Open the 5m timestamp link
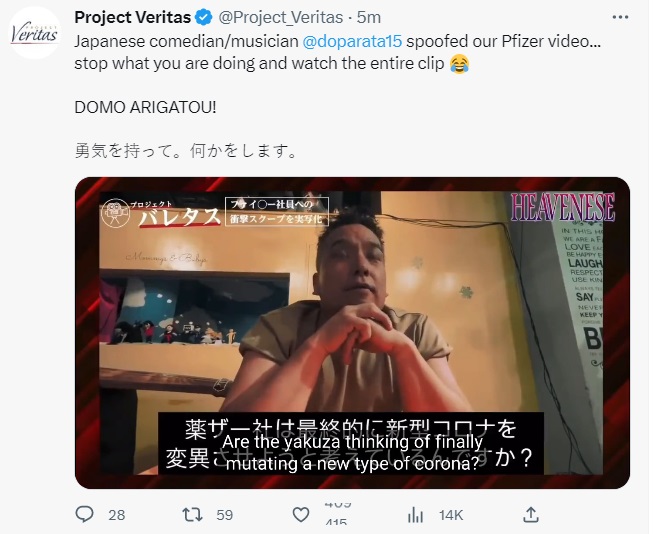The height and width of the screenshot is (534, 660). pyautogui.click(x=369, y=18)
